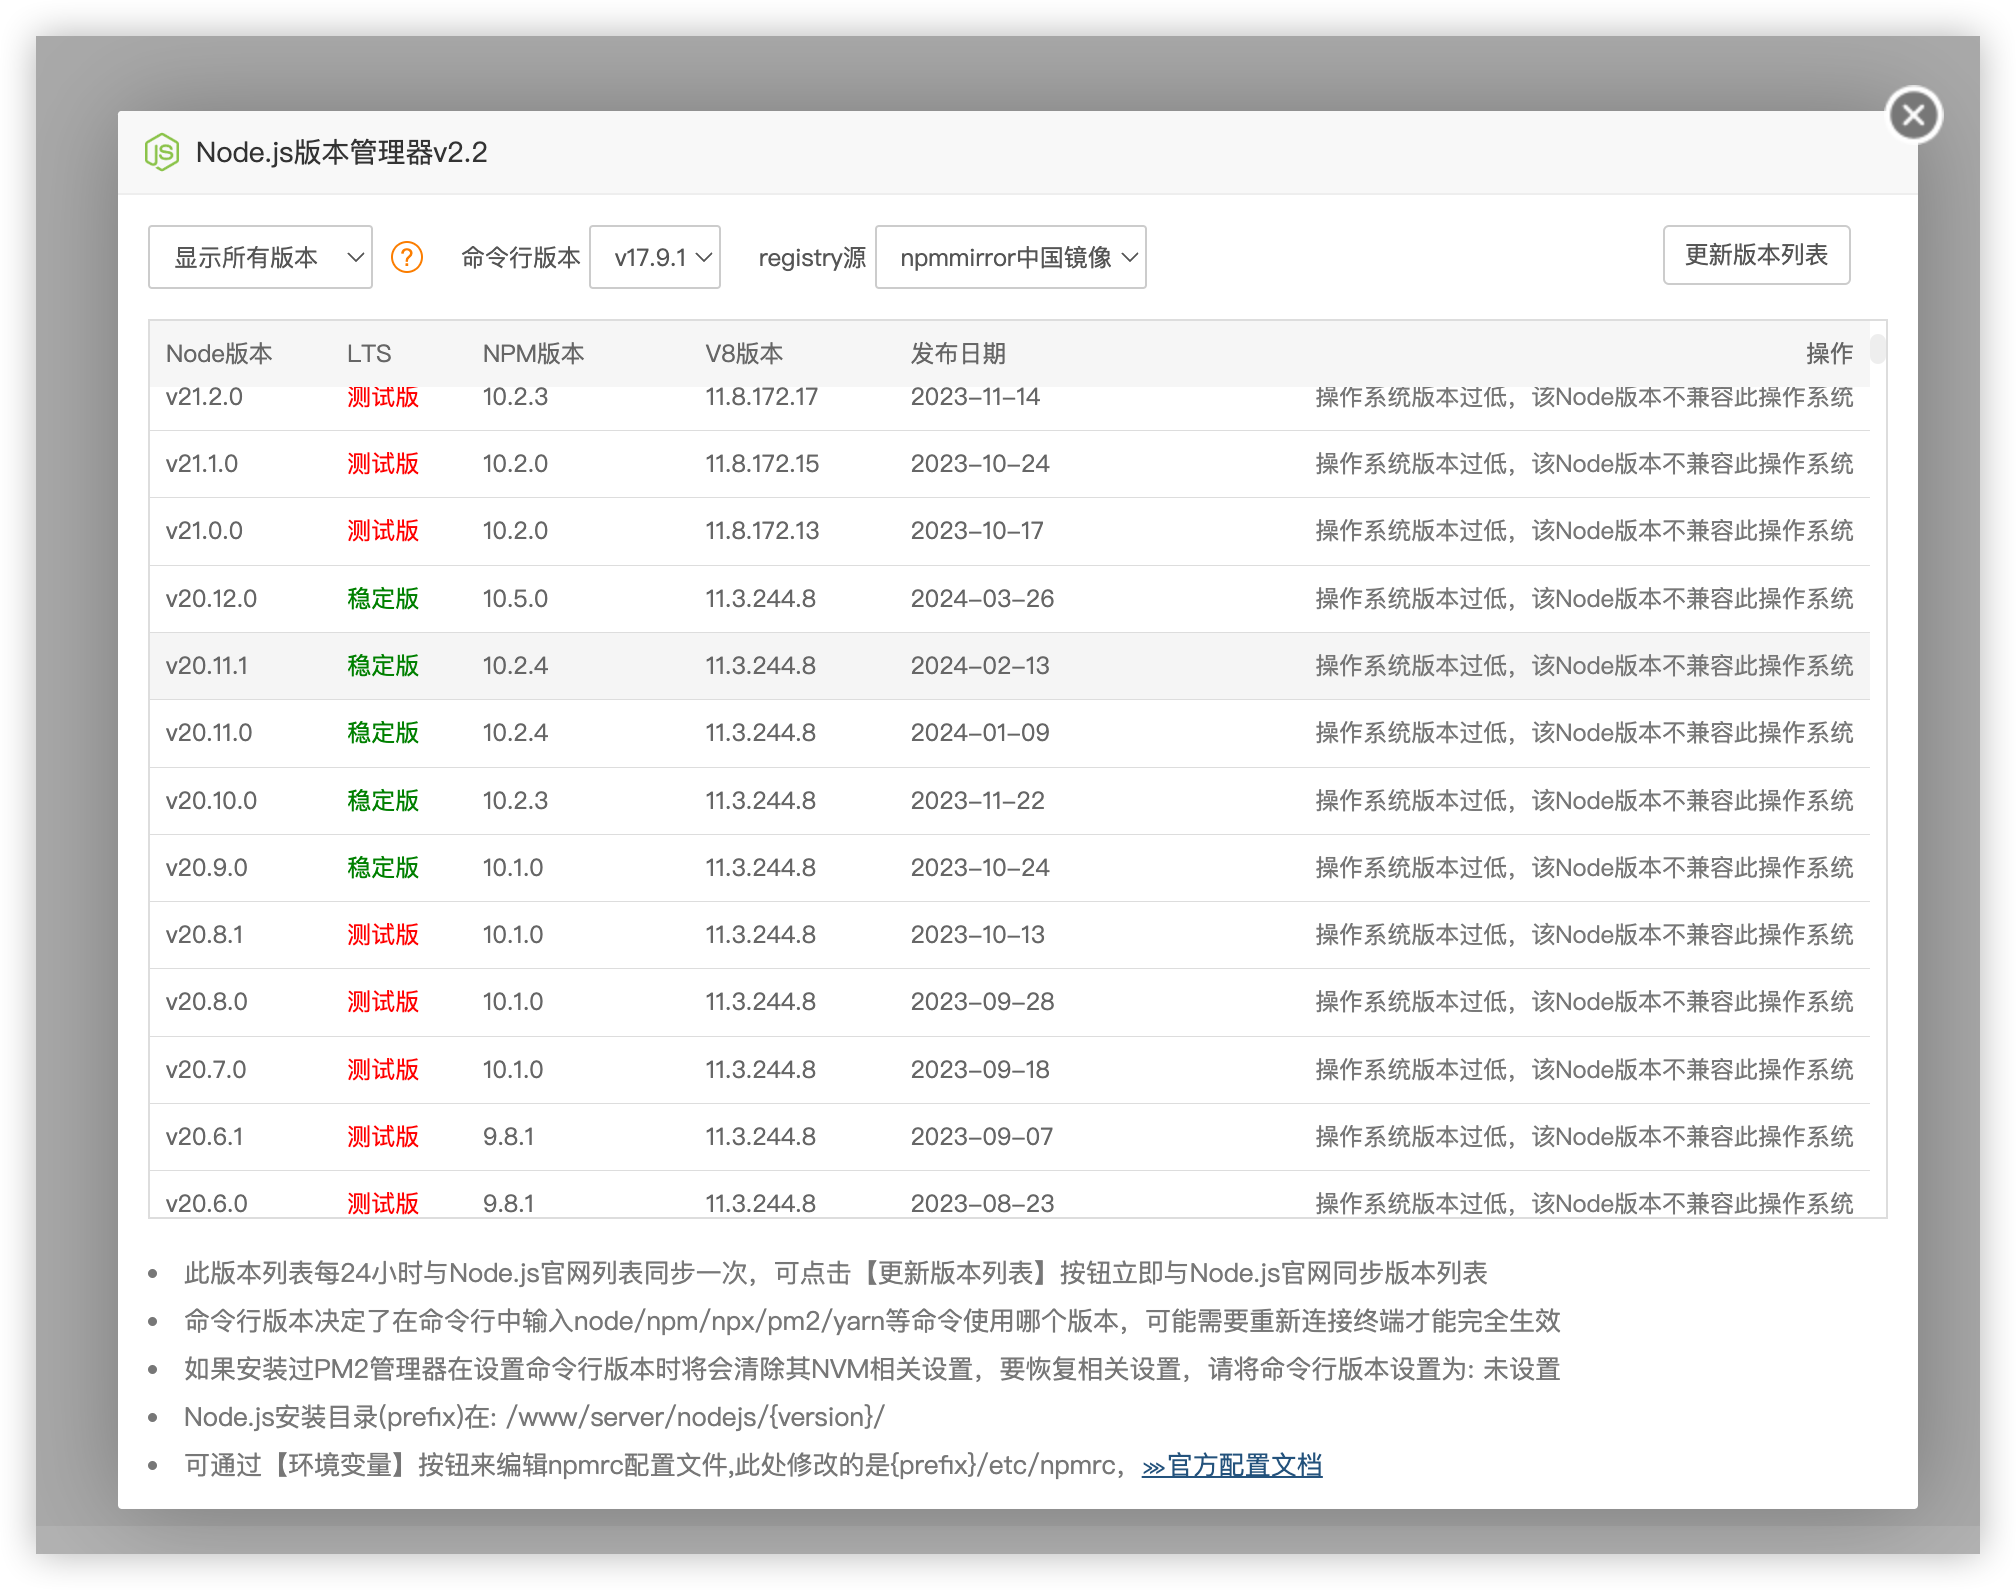Select the v21.1.0 version cell
Viewport: 2016px width, 1590px height.
tap(202, 464)
